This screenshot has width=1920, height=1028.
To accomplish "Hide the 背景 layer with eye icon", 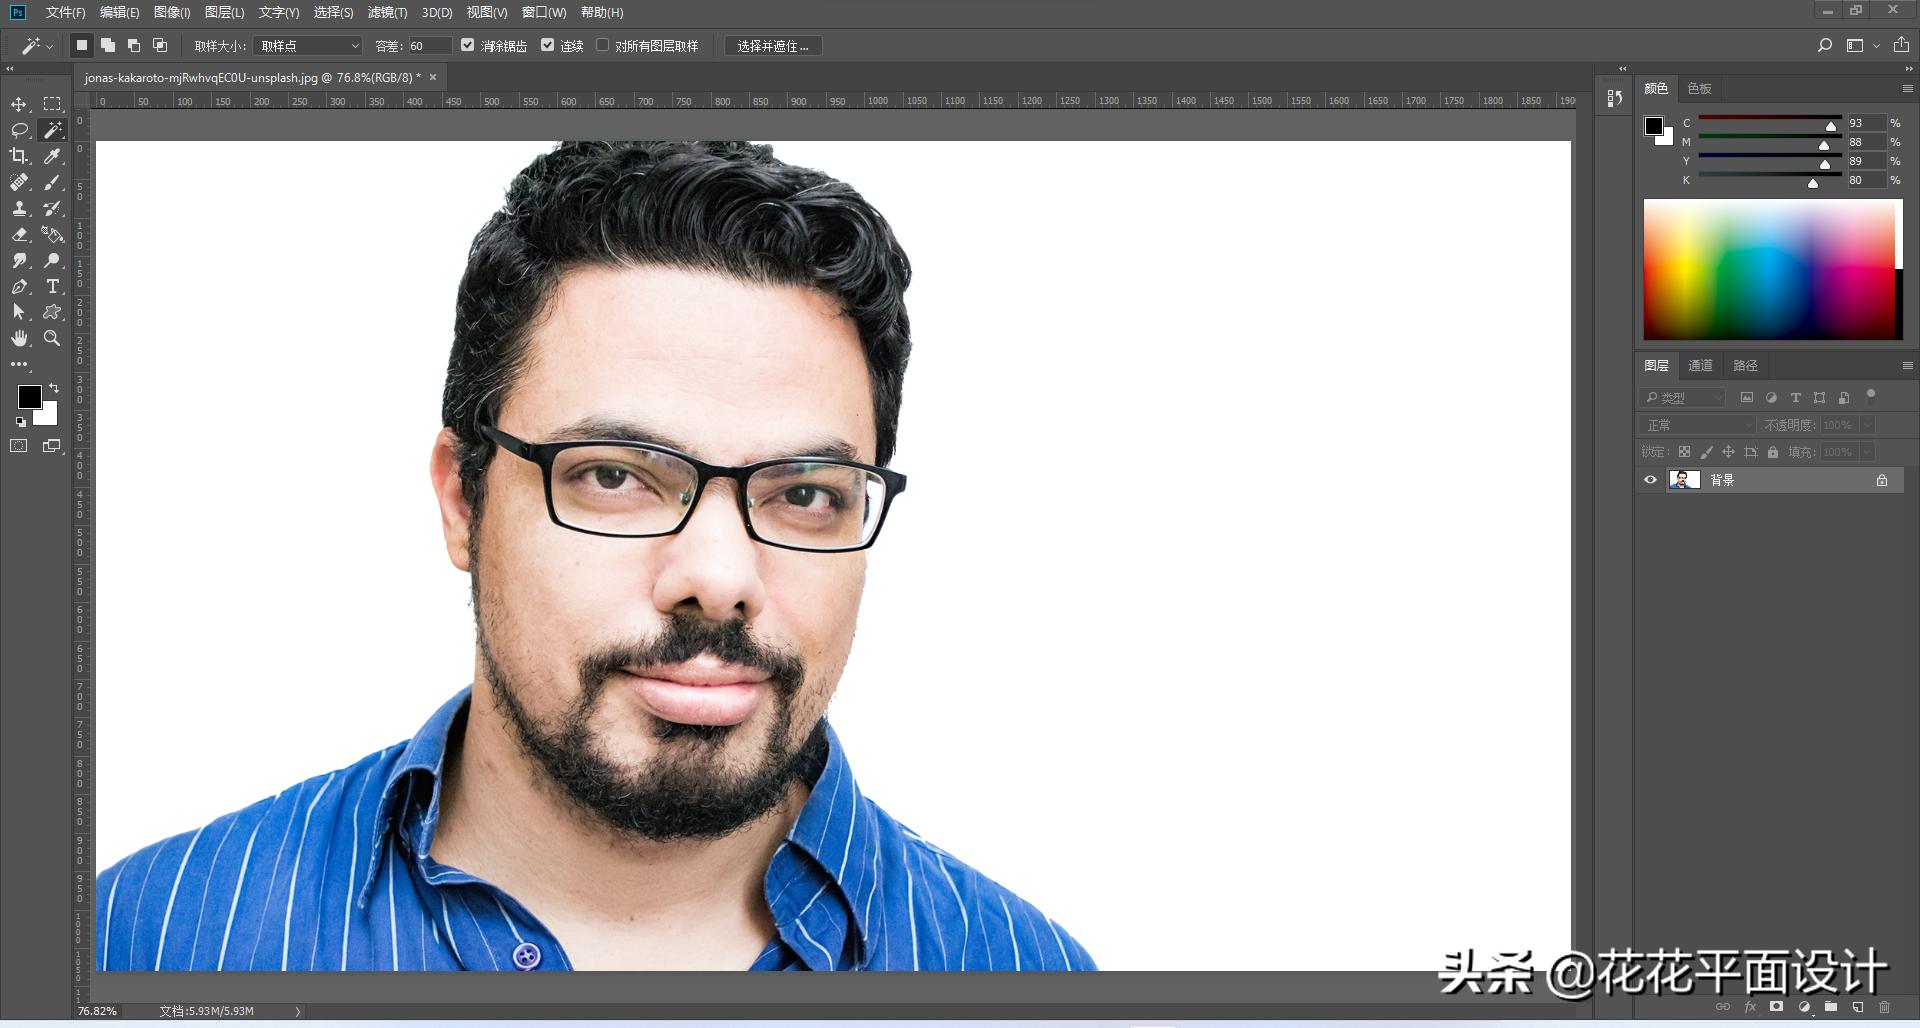I will point(1650,480).
